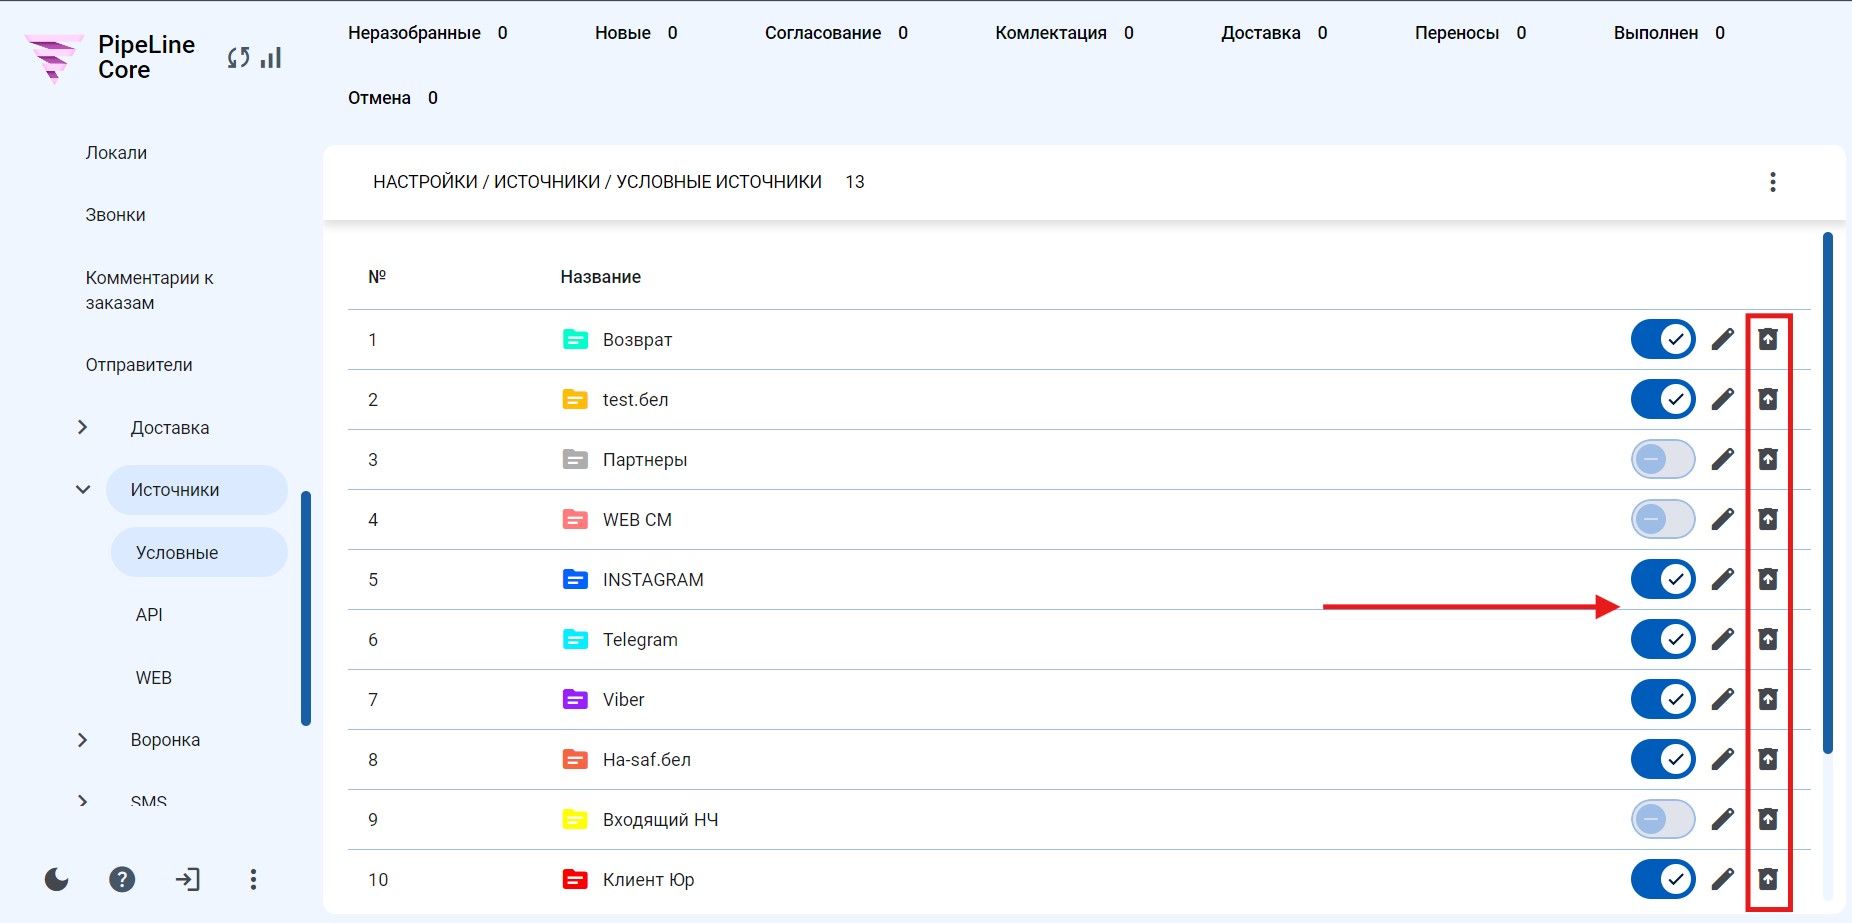Enable the Партнеры source toggle
This screenshot has width=1852, height=923.
(1663, 459)
